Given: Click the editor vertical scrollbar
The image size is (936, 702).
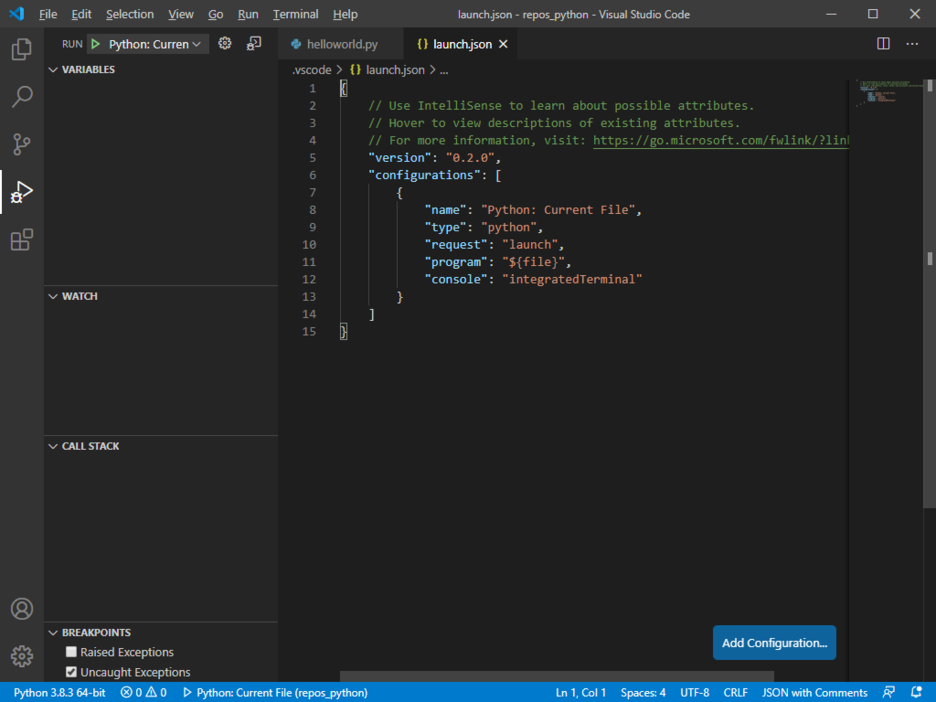Looking at the screenshot, I should (929, 294).
